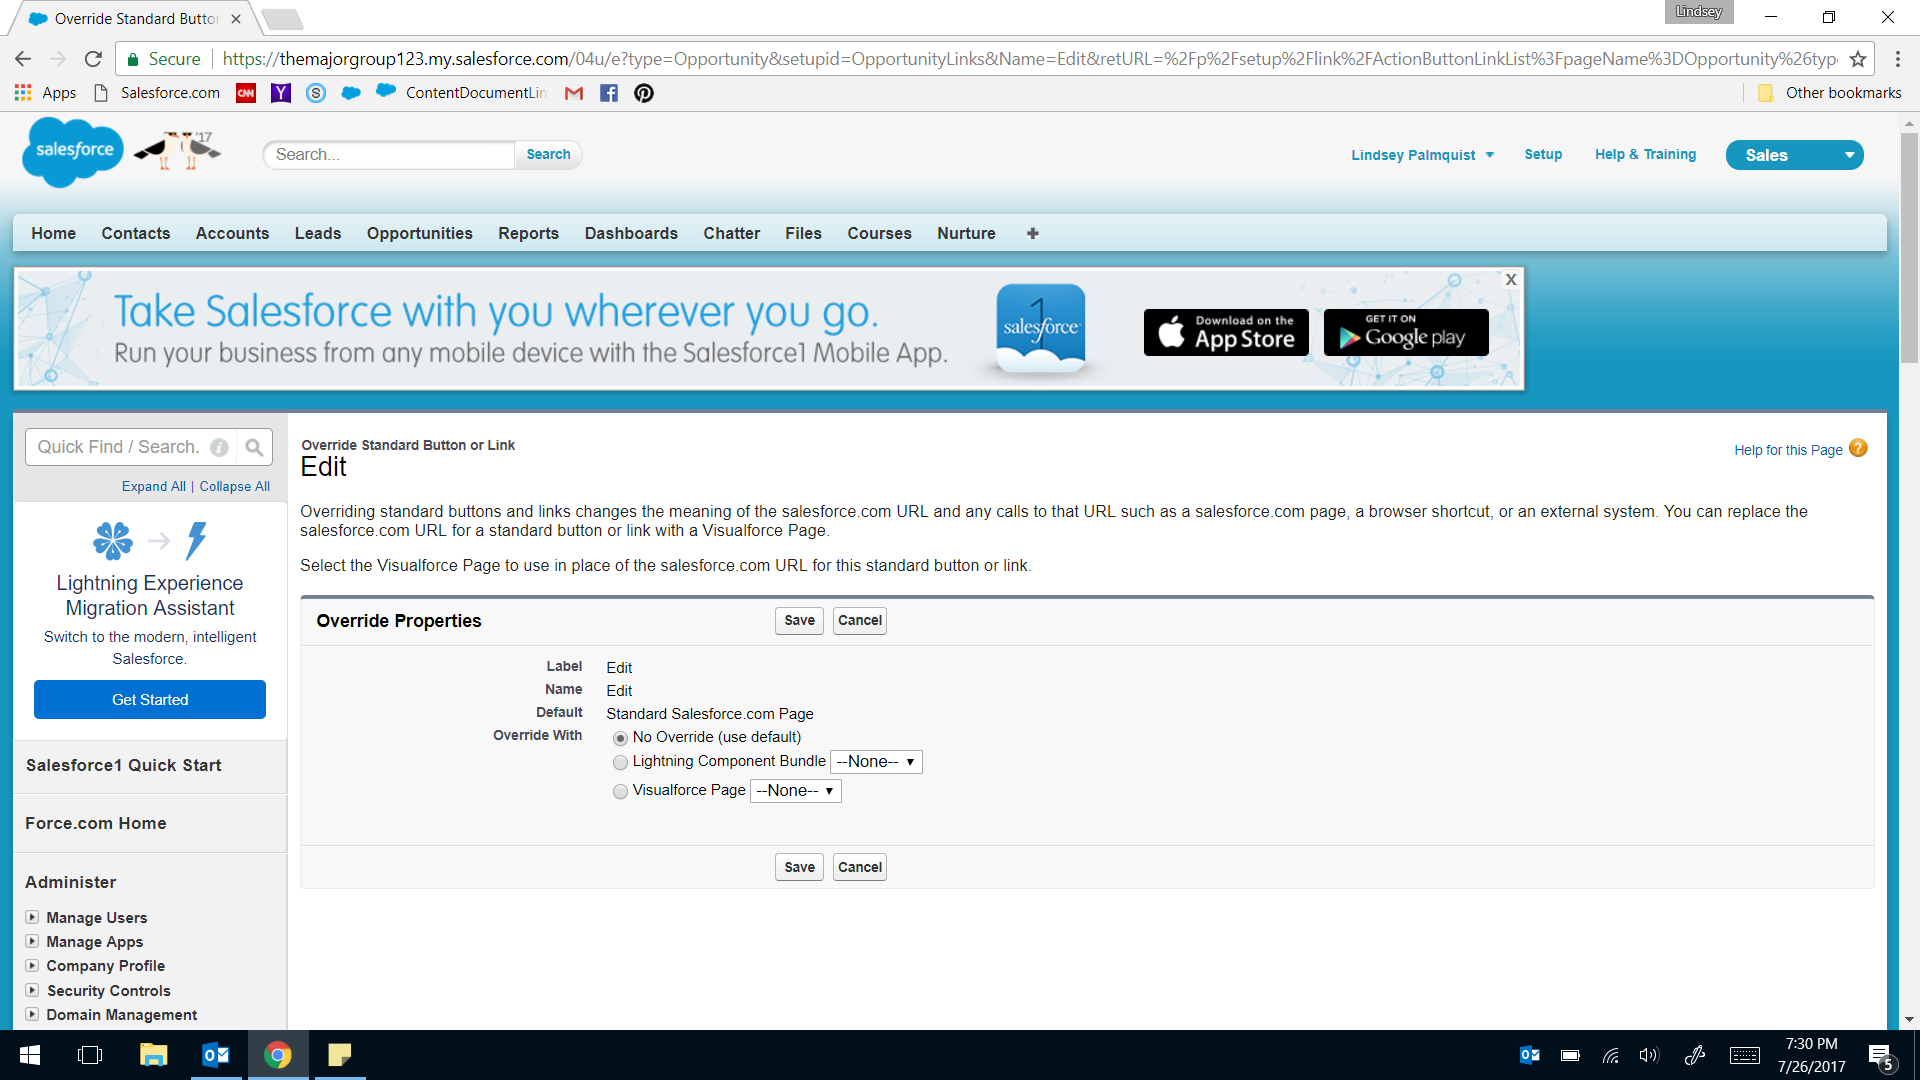1920x1080 pixels.
Task: Click the plus icon in the tab bar
Action: coord(1032,233)
